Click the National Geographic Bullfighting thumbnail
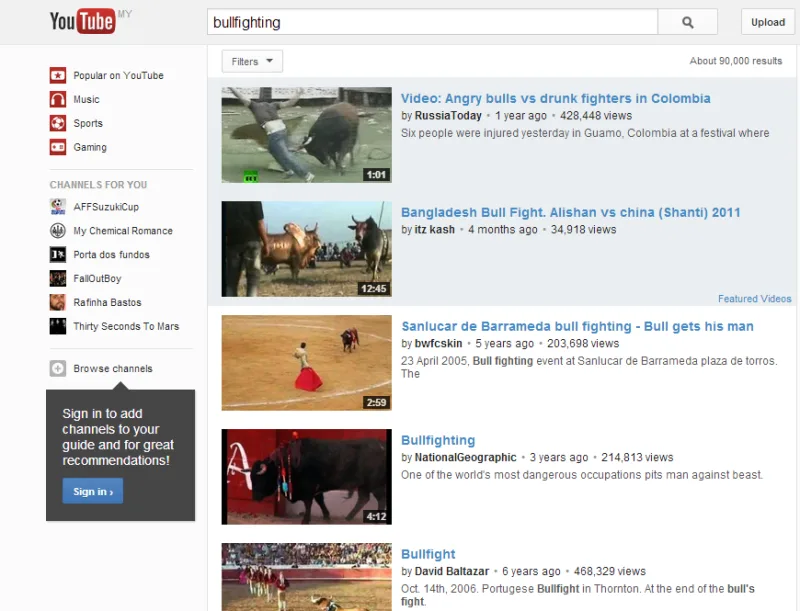 (x=306, y=477)
